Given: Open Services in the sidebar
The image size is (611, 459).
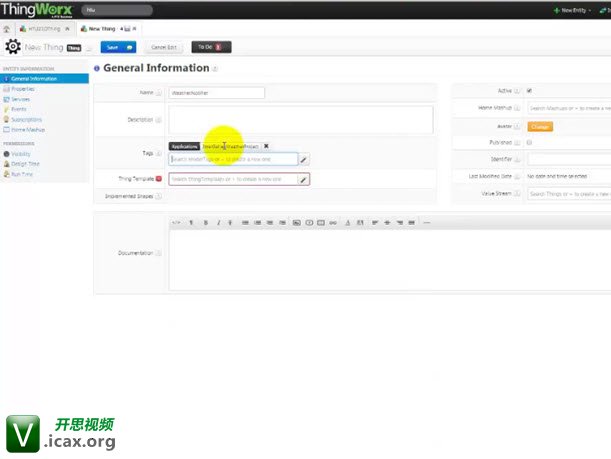Looking at the screenshot, I should (x=20, y=99).
